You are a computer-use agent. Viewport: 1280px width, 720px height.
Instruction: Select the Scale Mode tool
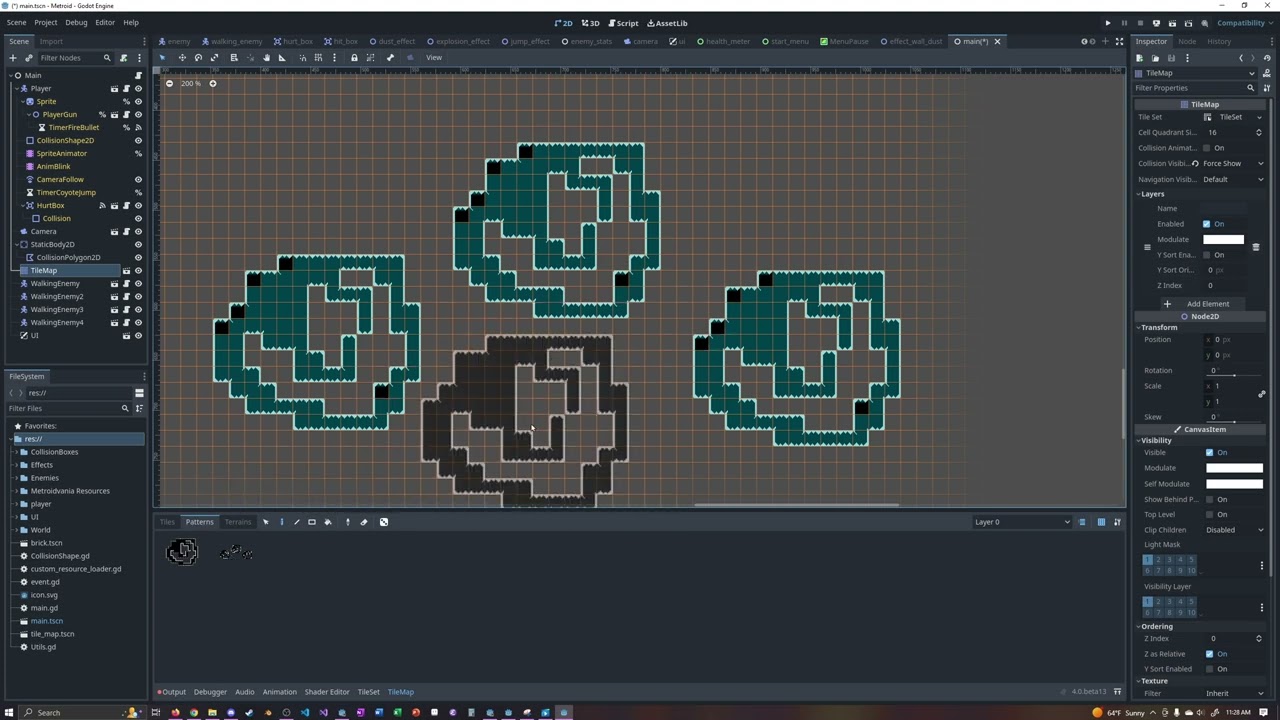[214, 57]
